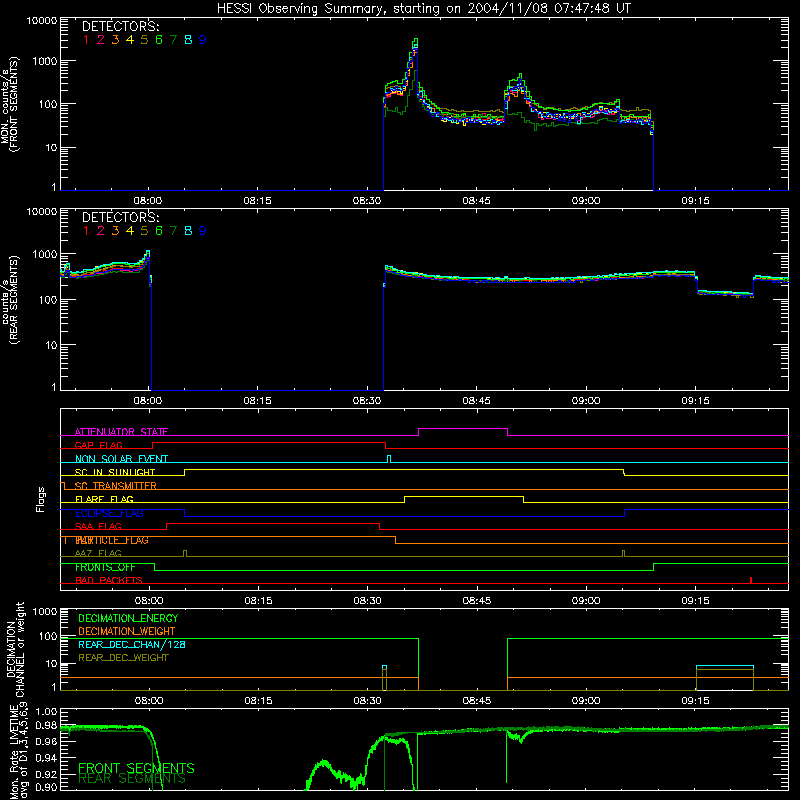800x800 pixels.
Task: Click the REAR SEGMENTS counts/s axis title
Action: click(10, 300)
